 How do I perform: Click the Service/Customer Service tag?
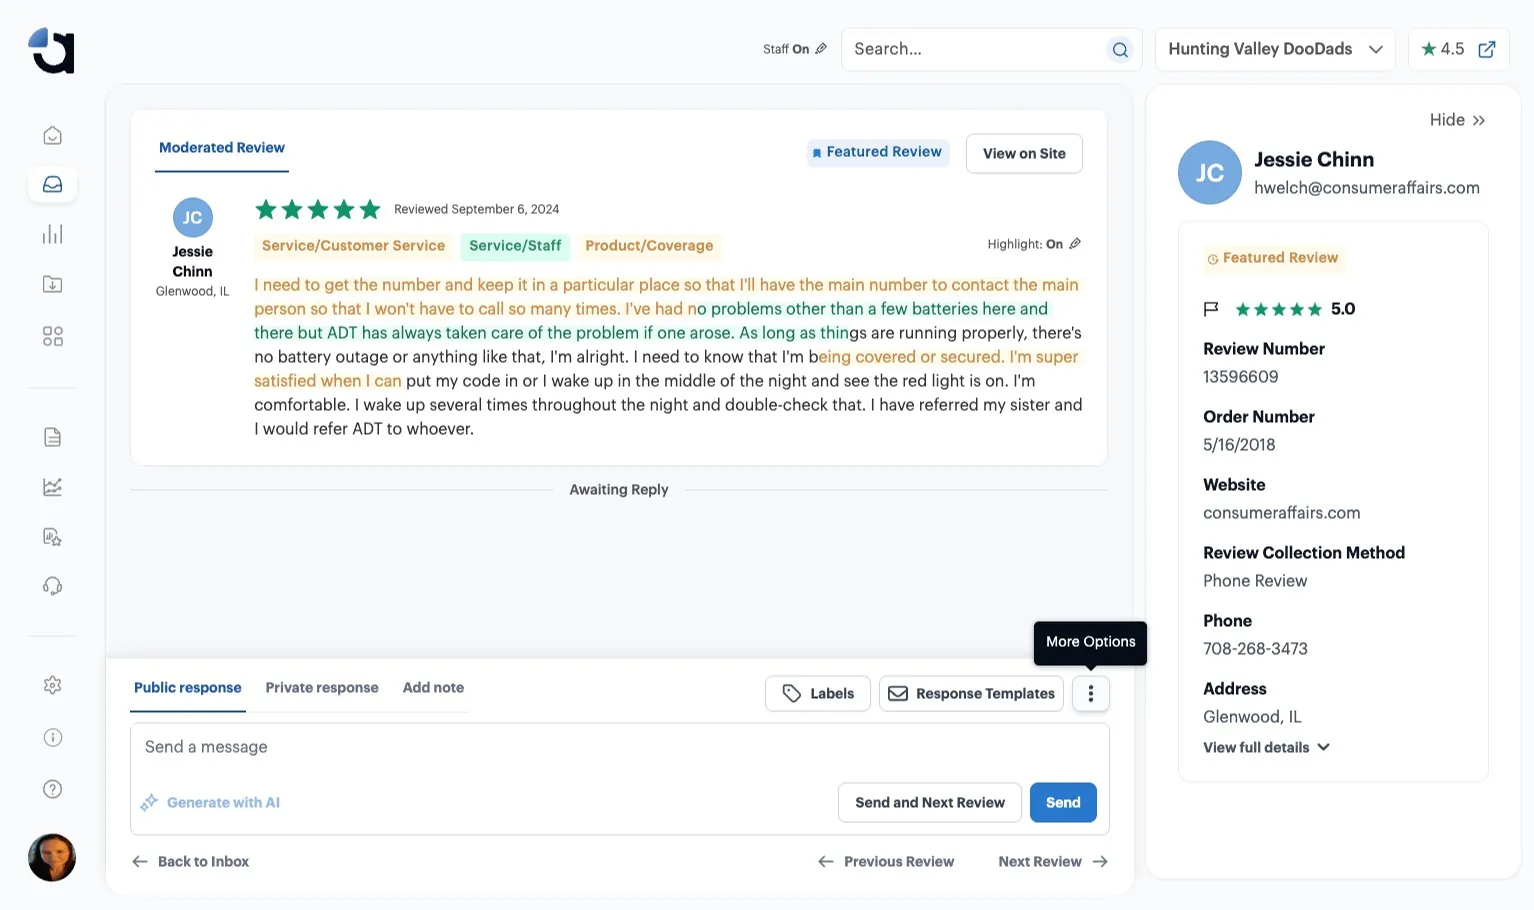click(353, 246)
